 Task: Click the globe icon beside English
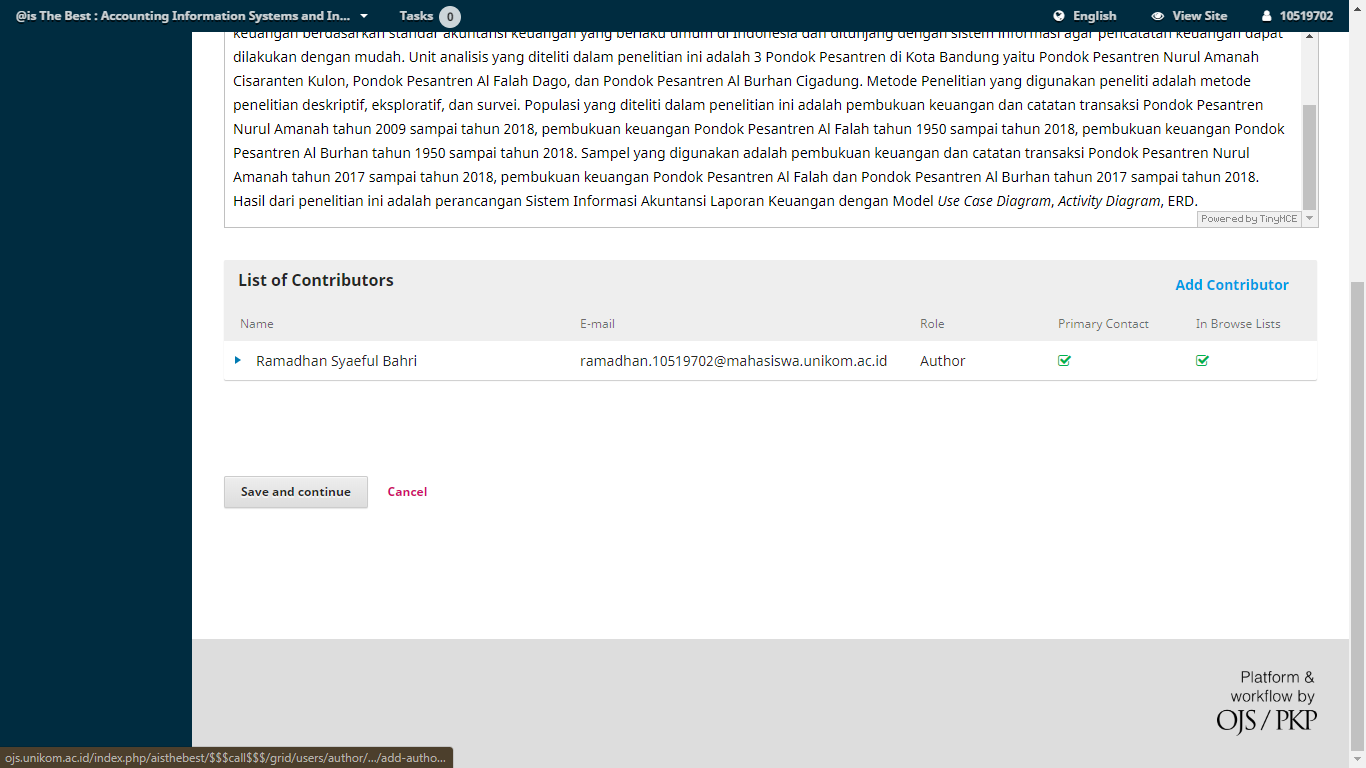[1059, 16]
